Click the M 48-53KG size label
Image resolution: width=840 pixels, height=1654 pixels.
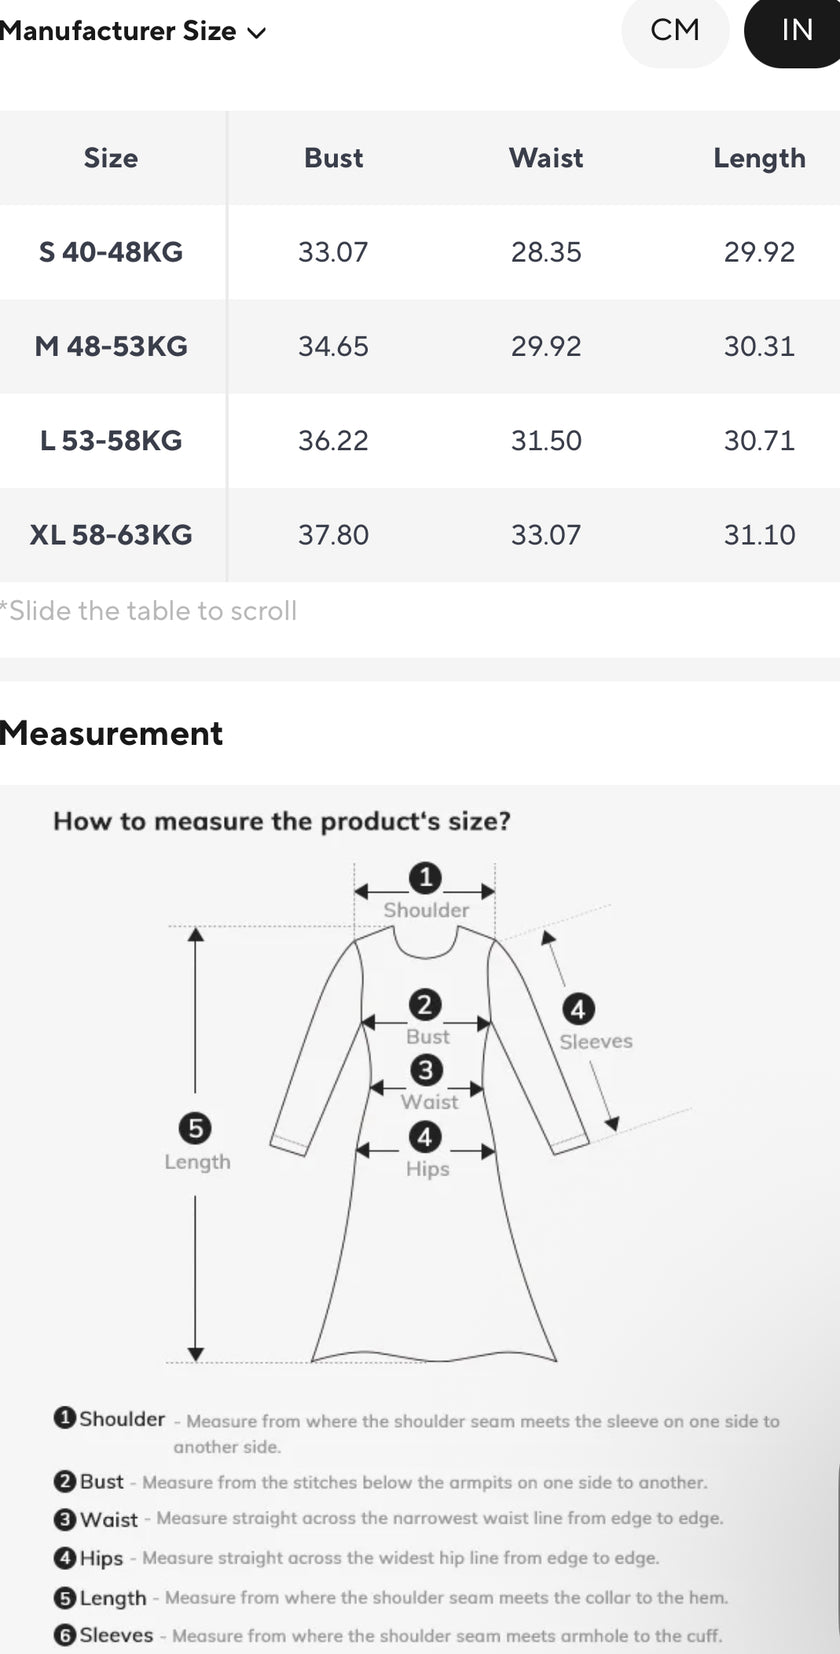[111, 346]
